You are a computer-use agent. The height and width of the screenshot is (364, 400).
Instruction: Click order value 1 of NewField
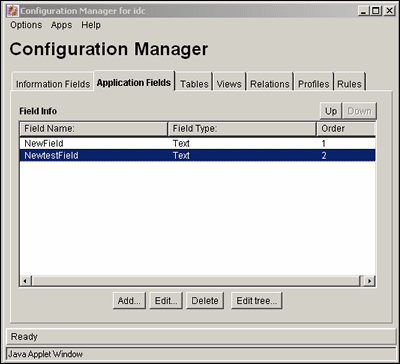pos(324,144)
